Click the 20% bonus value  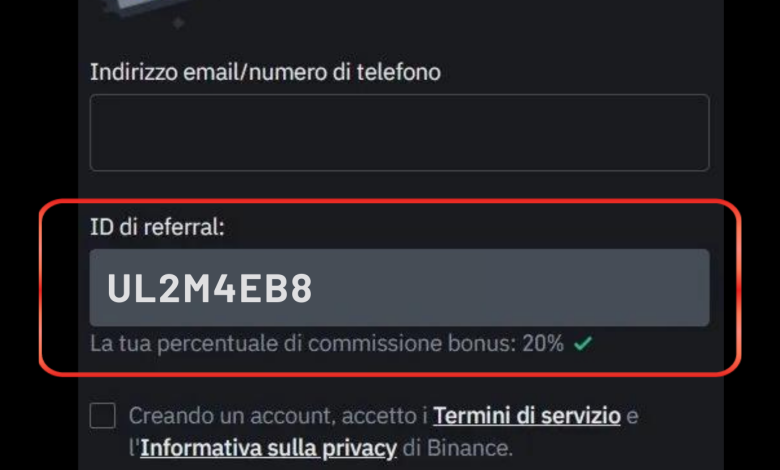543,343
